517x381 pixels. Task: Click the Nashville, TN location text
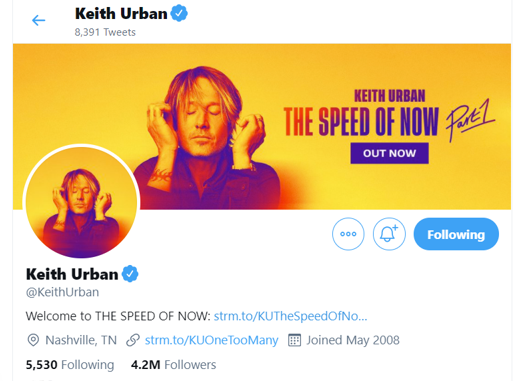(x=81, y=340)
